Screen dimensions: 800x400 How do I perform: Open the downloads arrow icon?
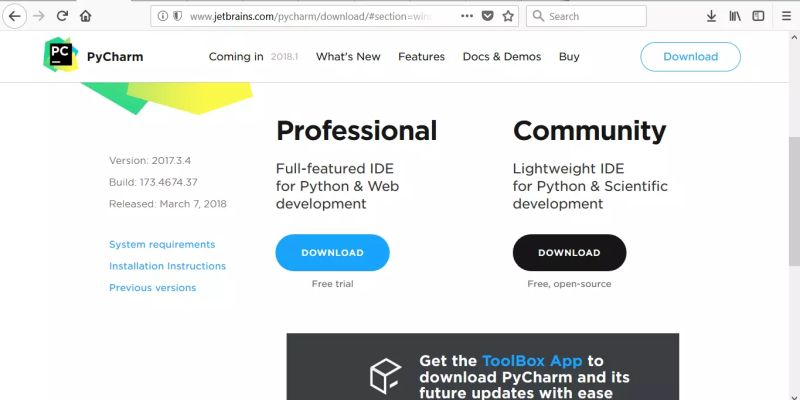click(711, 16)
